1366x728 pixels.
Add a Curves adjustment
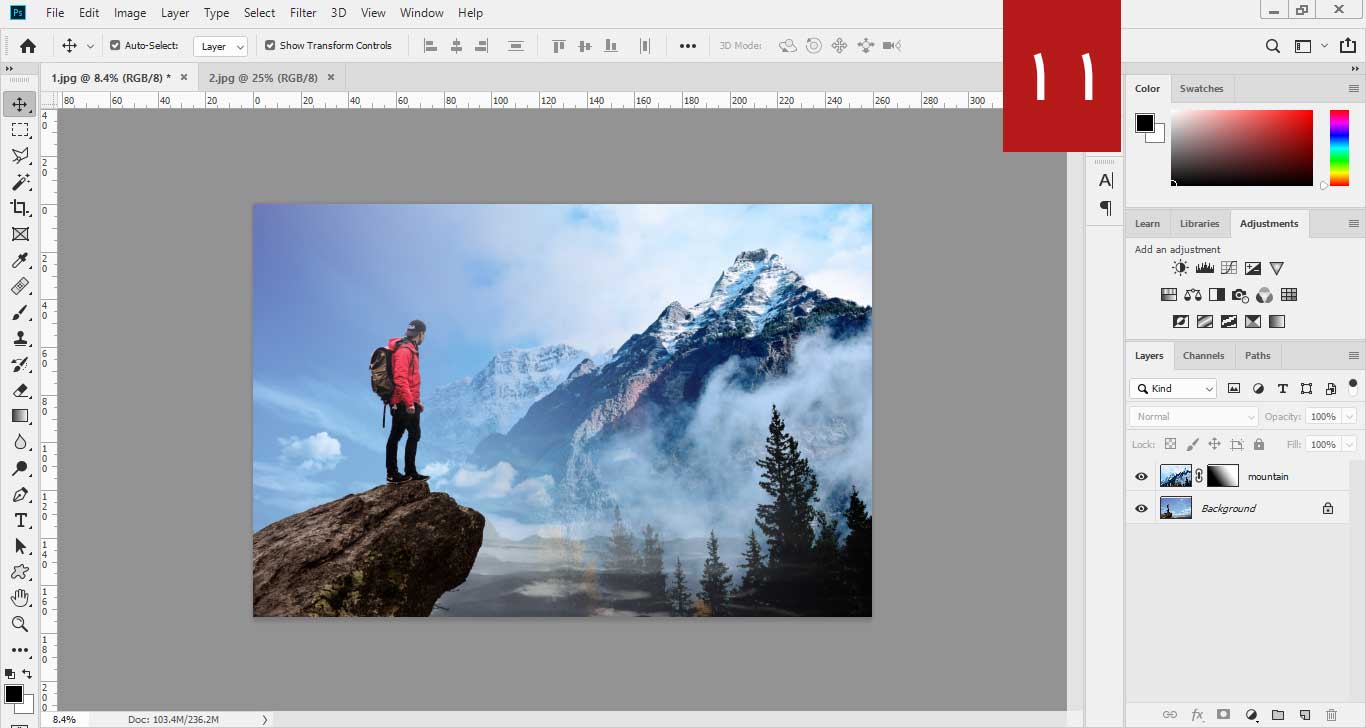coord(1228,268)
